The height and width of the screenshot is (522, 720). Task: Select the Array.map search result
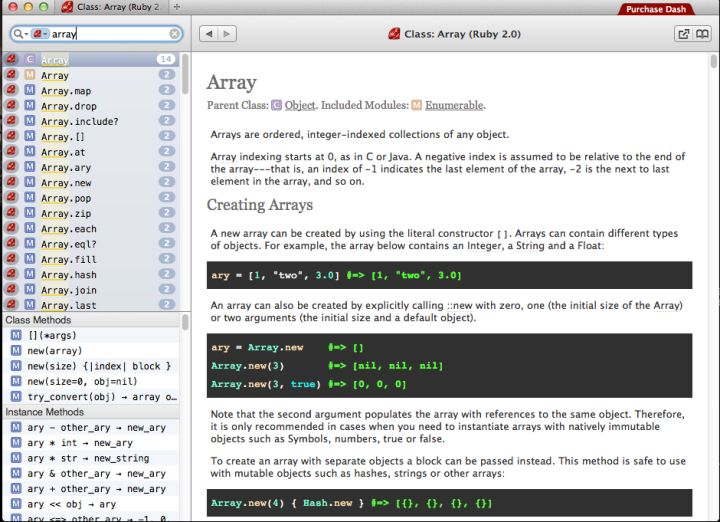point(66,91)
